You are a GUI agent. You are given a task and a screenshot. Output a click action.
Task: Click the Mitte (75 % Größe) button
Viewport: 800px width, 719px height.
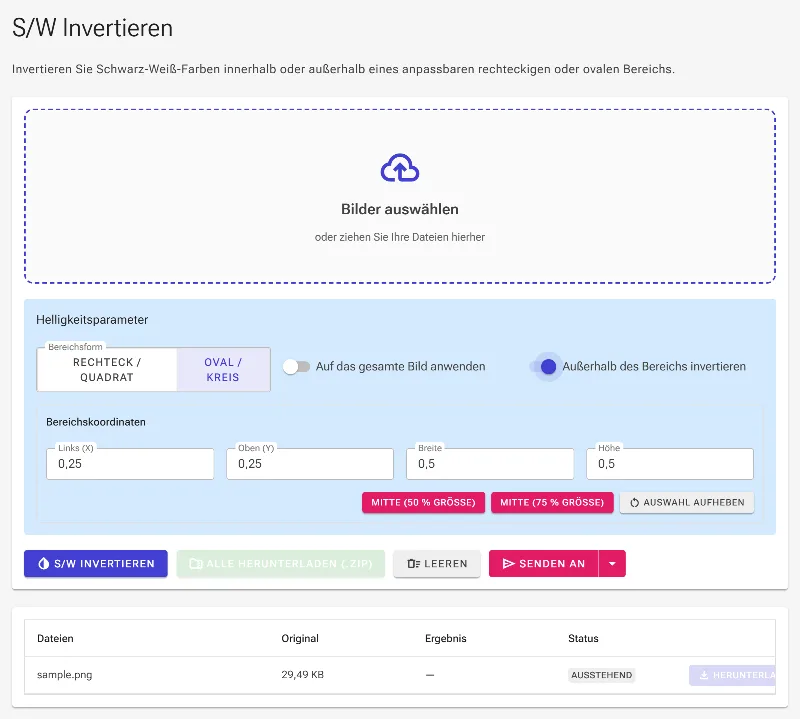tap(552, 503)
